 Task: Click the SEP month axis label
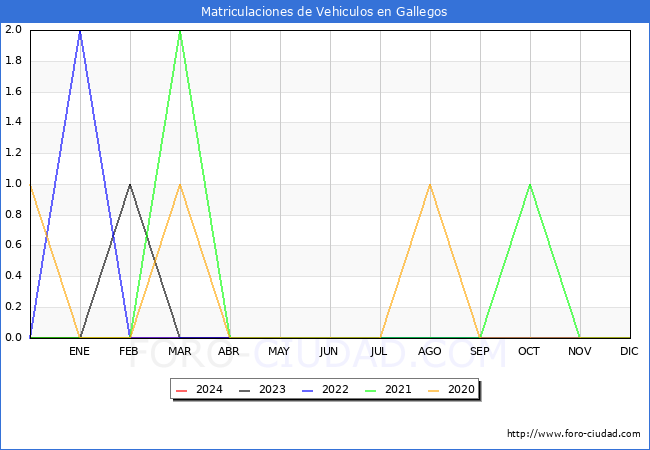480,351
